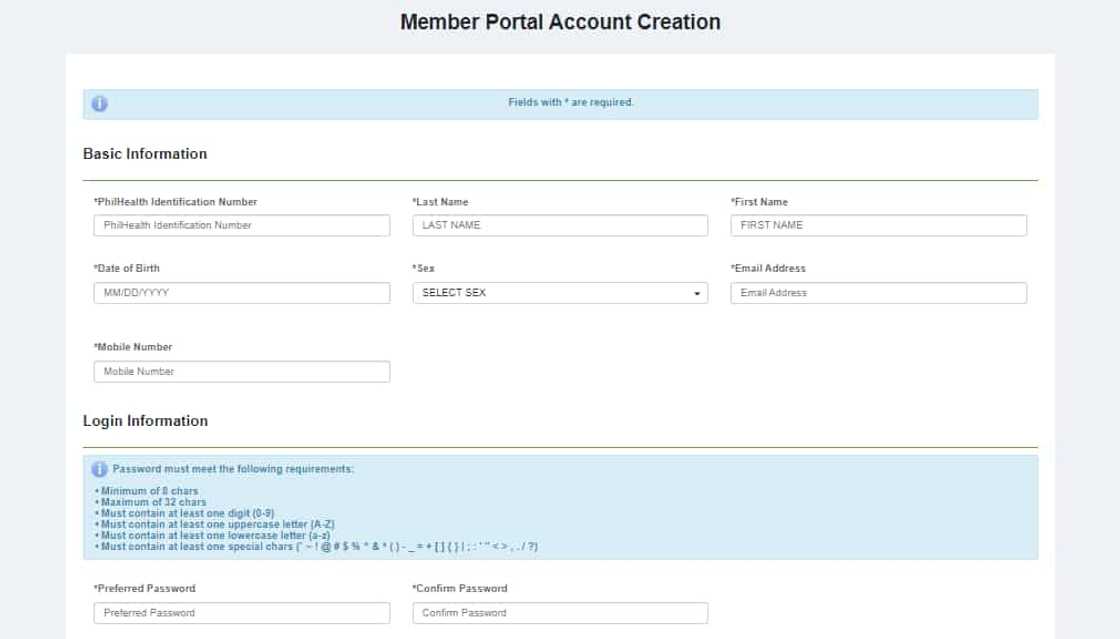Click into the Mobile Number text box

click(241, 372)
